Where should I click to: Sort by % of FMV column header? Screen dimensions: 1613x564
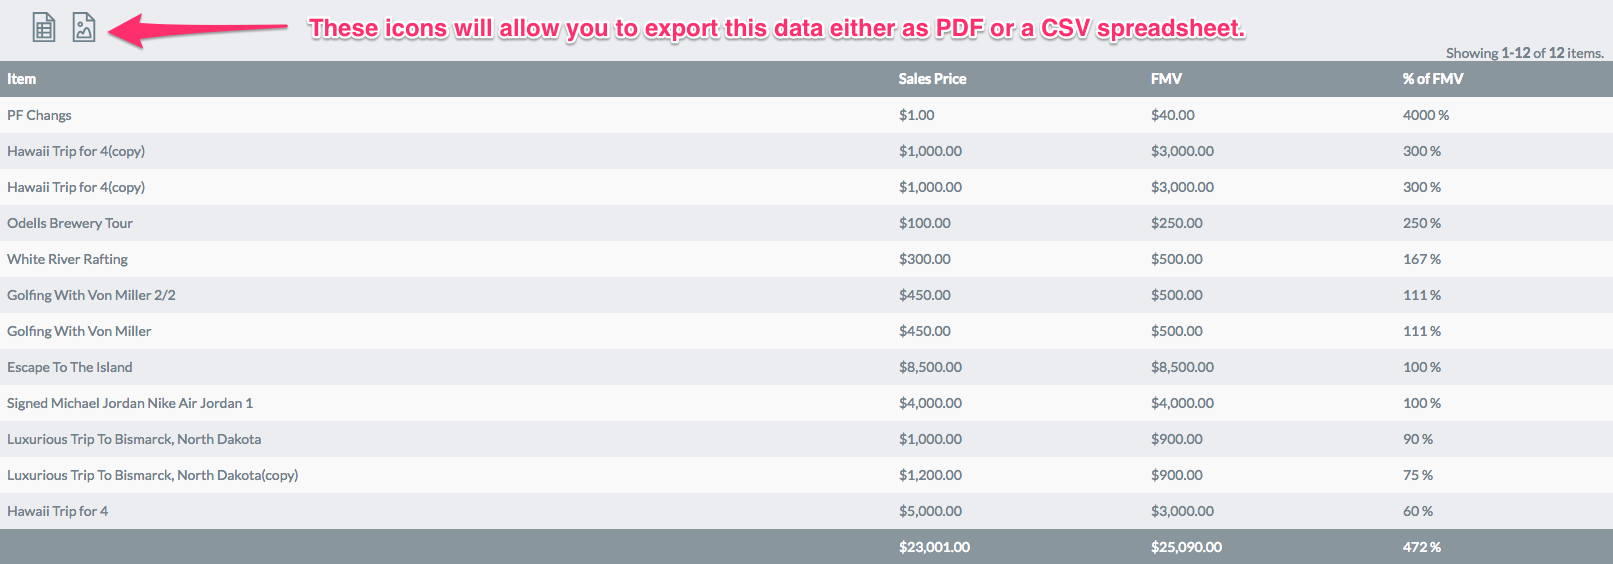[x=1432, y=79]
